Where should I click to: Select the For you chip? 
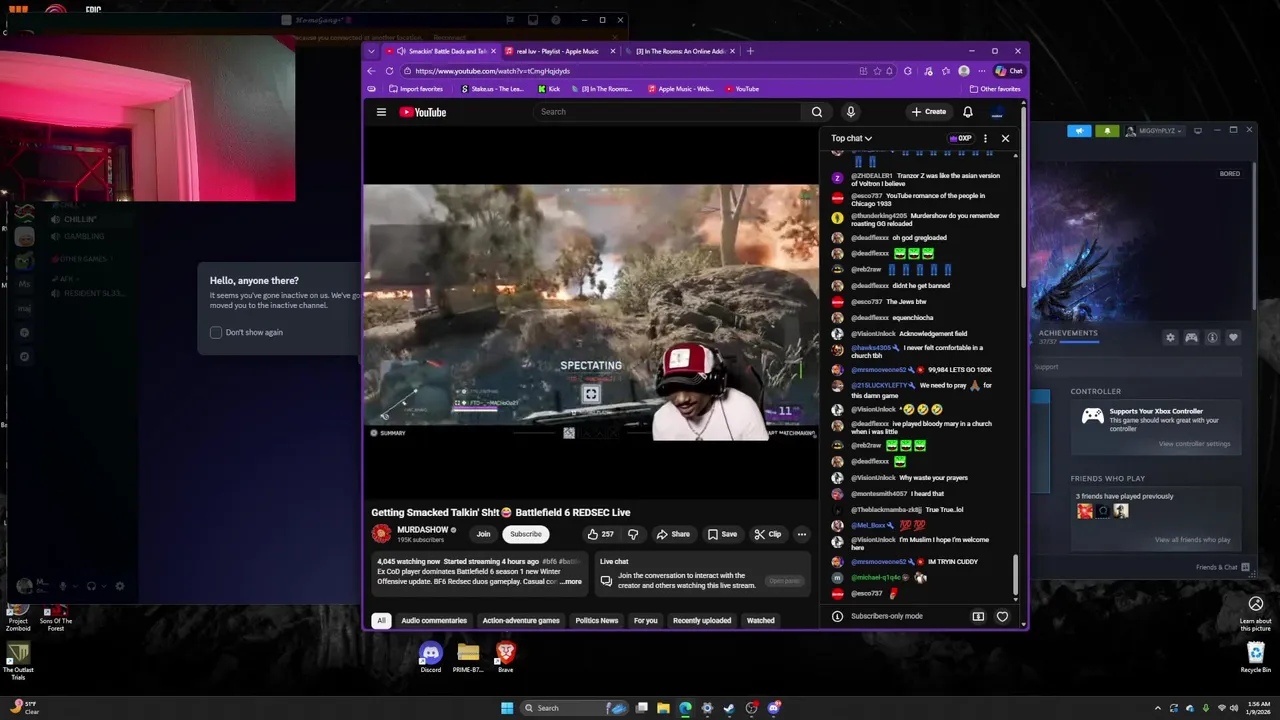(646, 620)
